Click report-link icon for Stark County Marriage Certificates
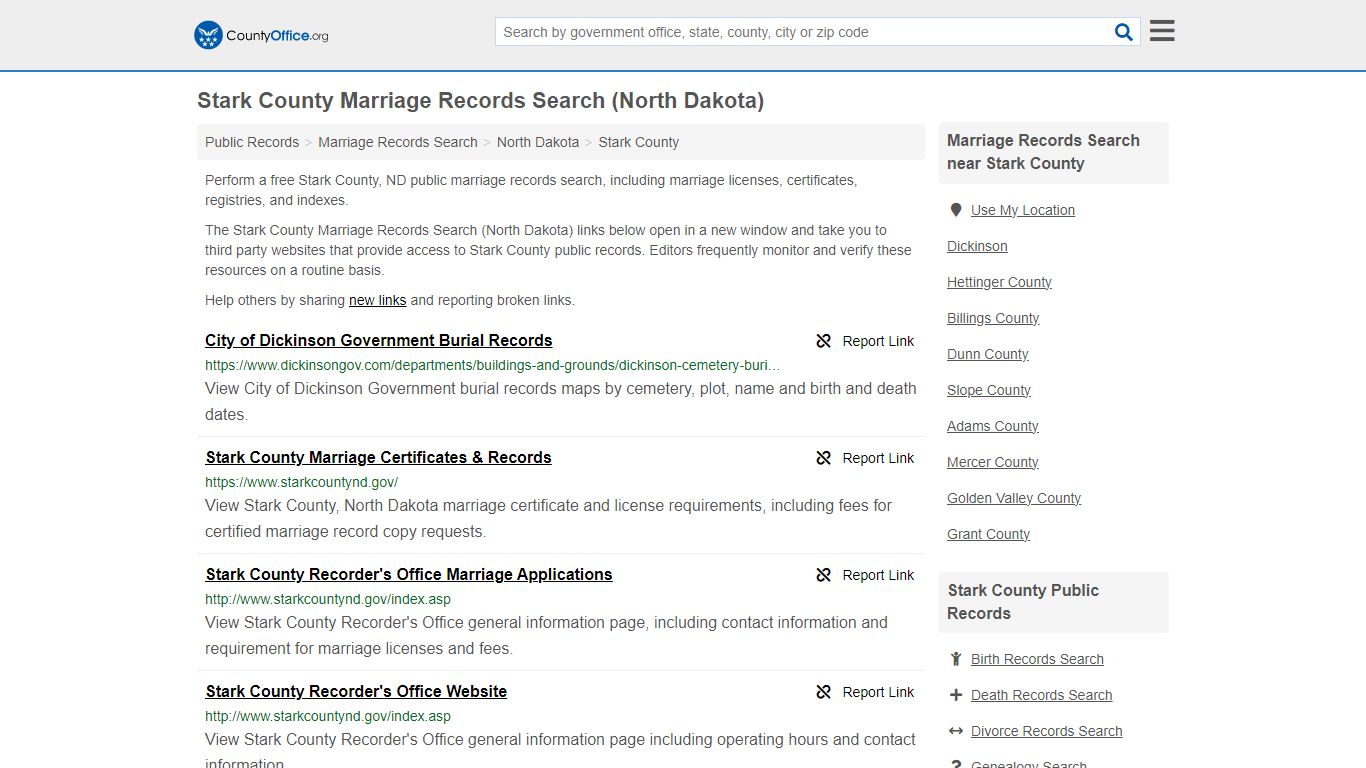 [824, 458]
